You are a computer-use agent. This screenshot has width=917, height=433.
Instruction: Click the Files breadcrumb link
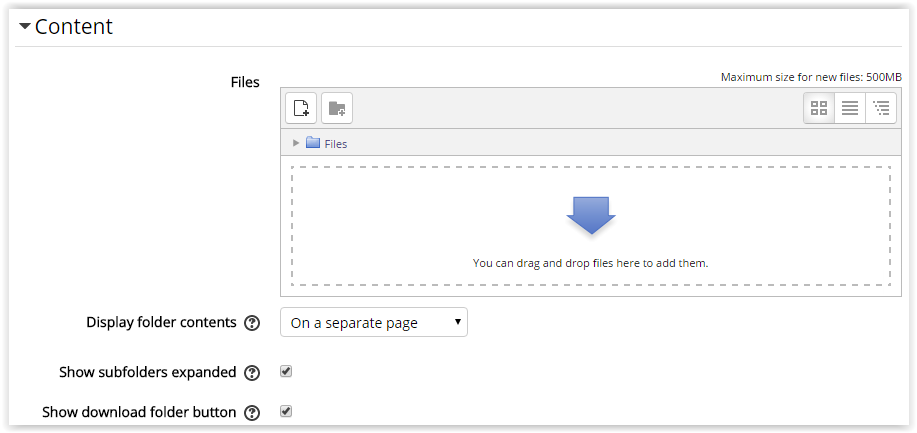336,144
